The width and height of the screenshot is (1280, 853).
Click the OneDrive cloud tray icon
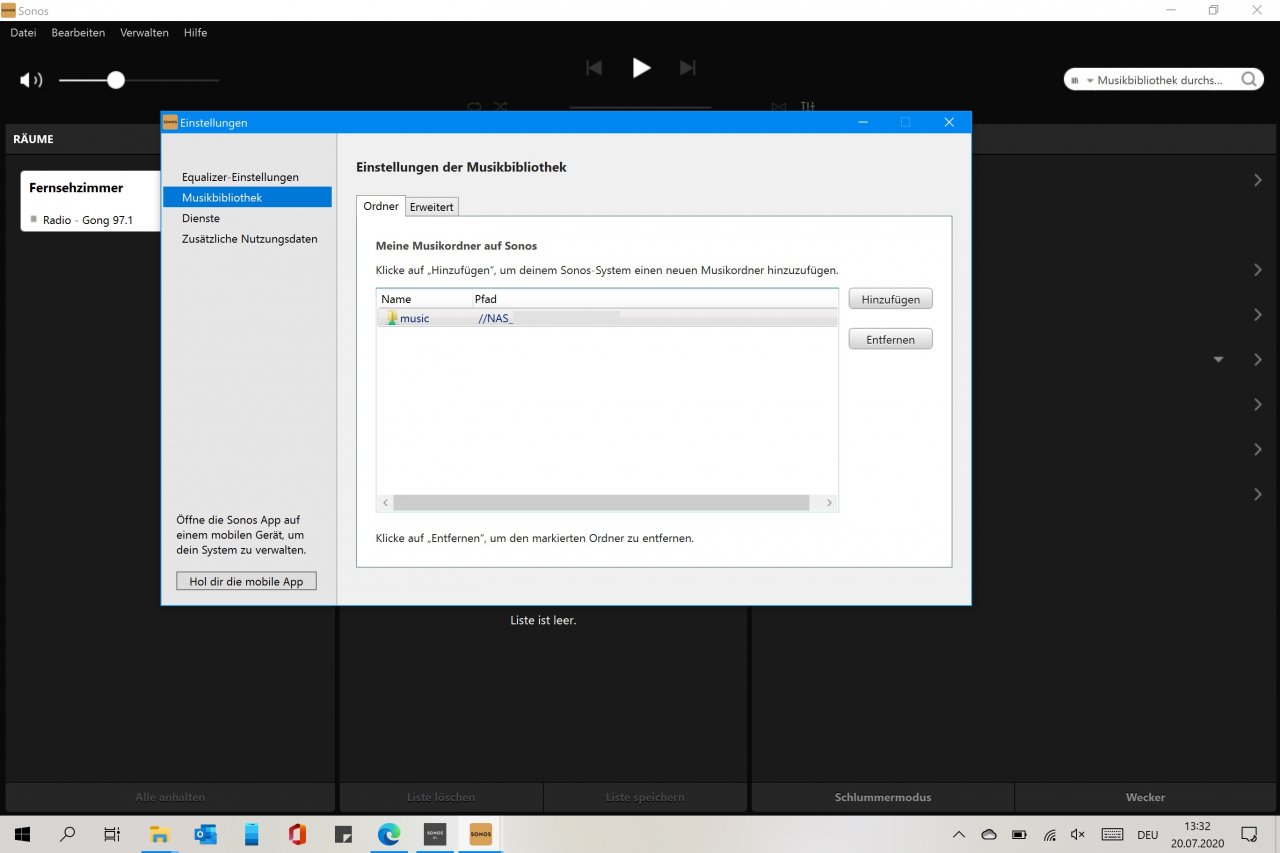click(989, 834)
